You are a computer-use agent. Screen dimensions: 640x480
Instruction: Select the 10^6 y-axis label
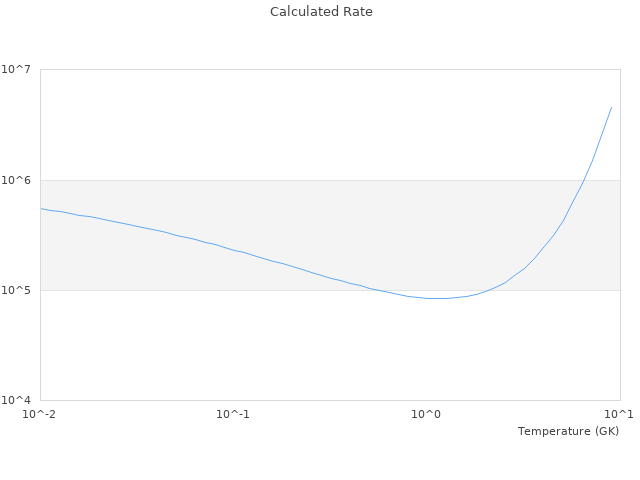(17, 180)
